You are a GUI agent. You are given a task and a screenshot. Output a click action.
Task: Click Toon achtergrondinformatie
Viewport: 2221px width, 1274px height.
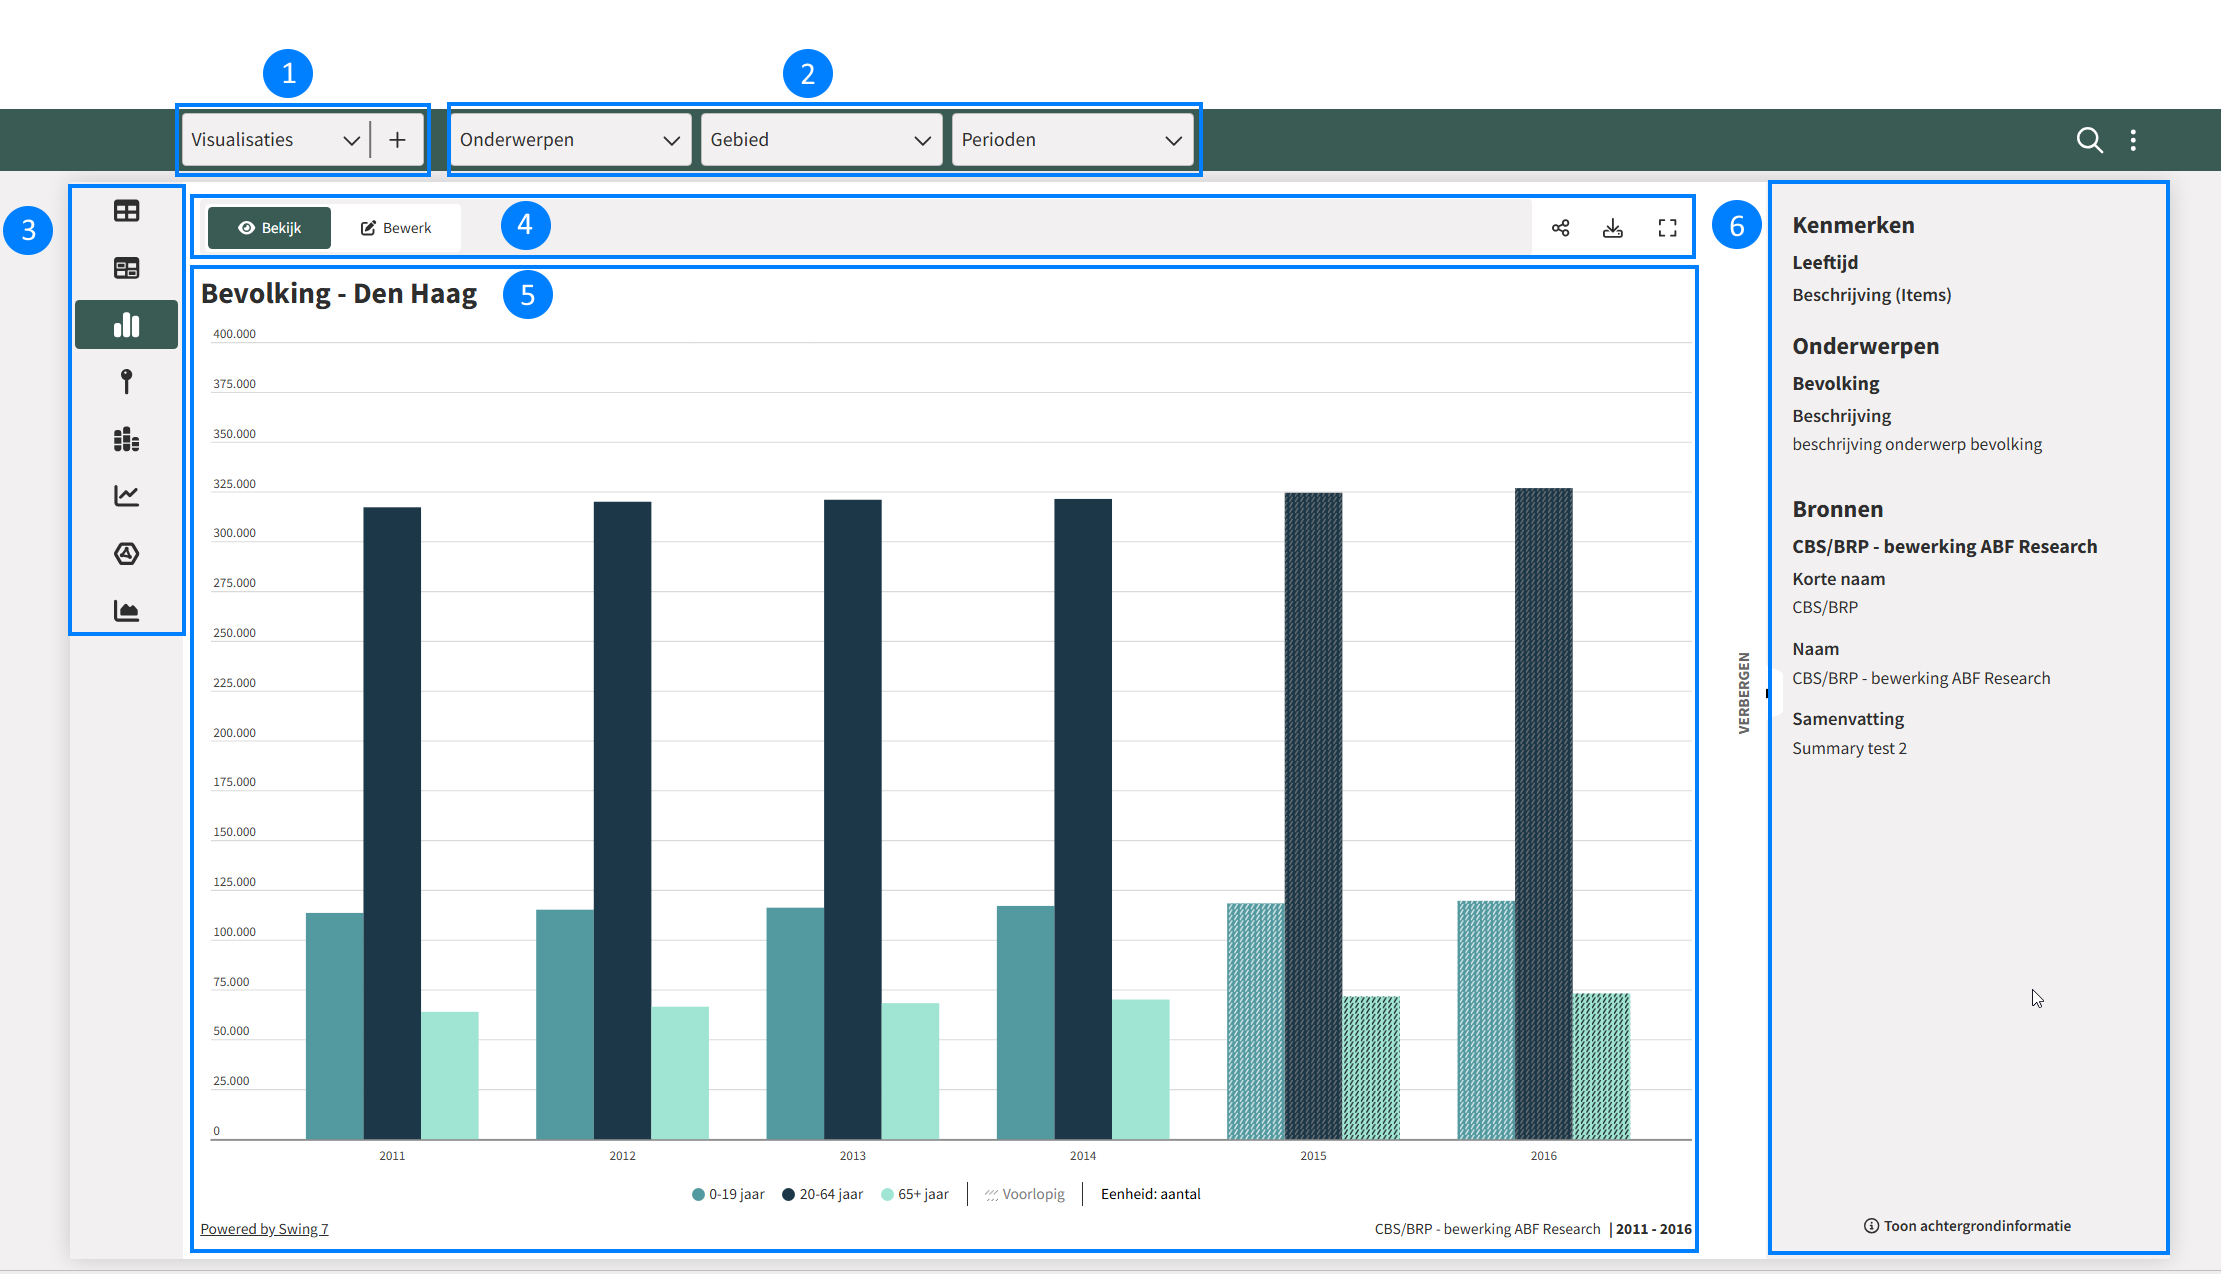tap(1967, 1226)
